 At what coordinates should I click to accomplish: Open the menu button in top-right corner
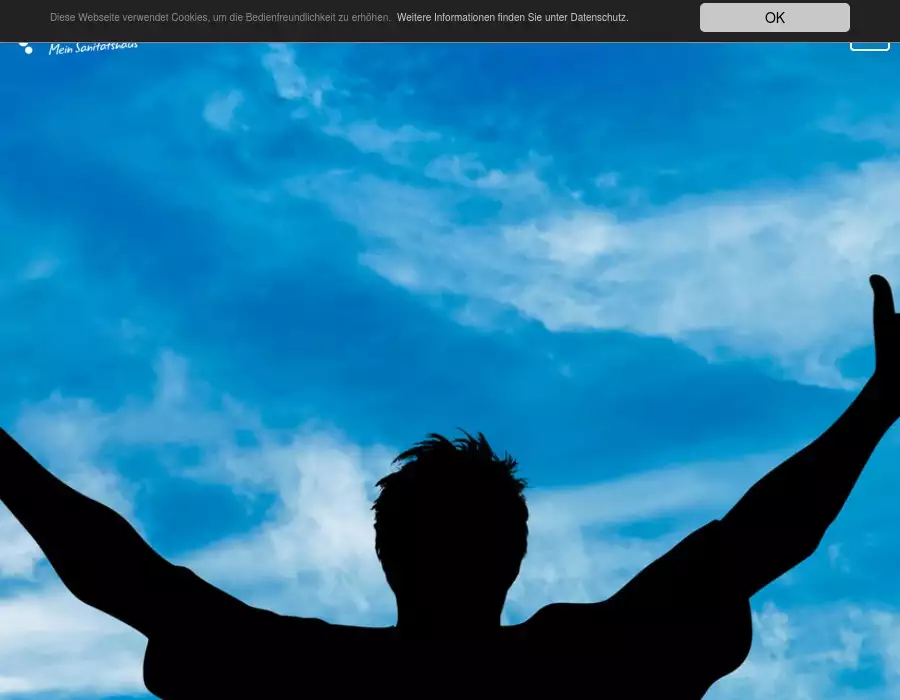[869, 43]
